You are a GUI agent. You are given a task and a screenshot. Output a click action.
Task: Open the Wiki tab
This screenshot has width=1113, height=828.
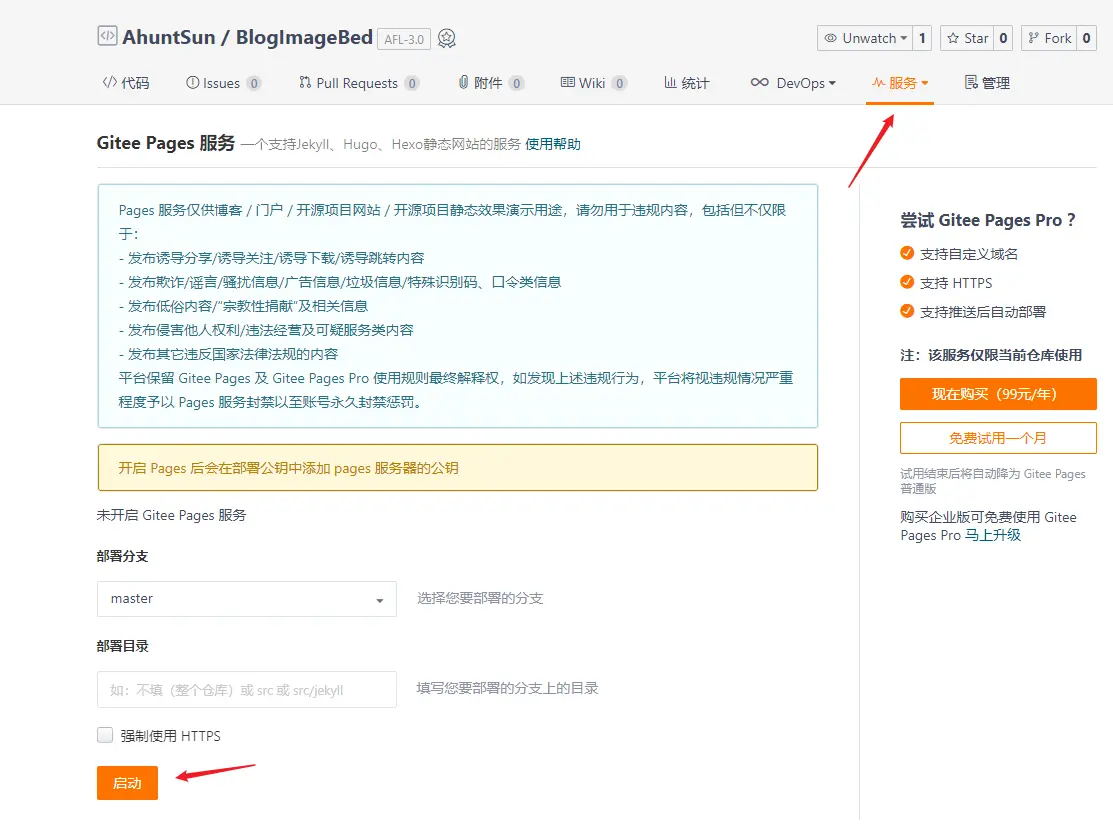click(593, 83)
